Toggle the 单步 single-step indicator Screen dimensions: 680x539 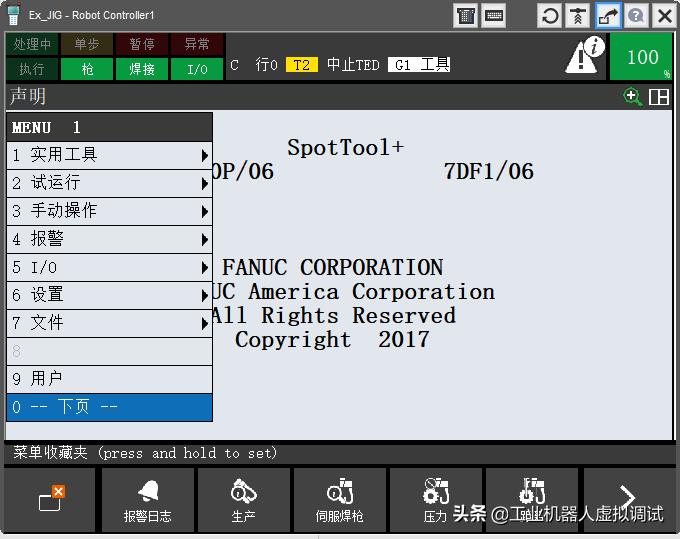[x=87, y=44]
